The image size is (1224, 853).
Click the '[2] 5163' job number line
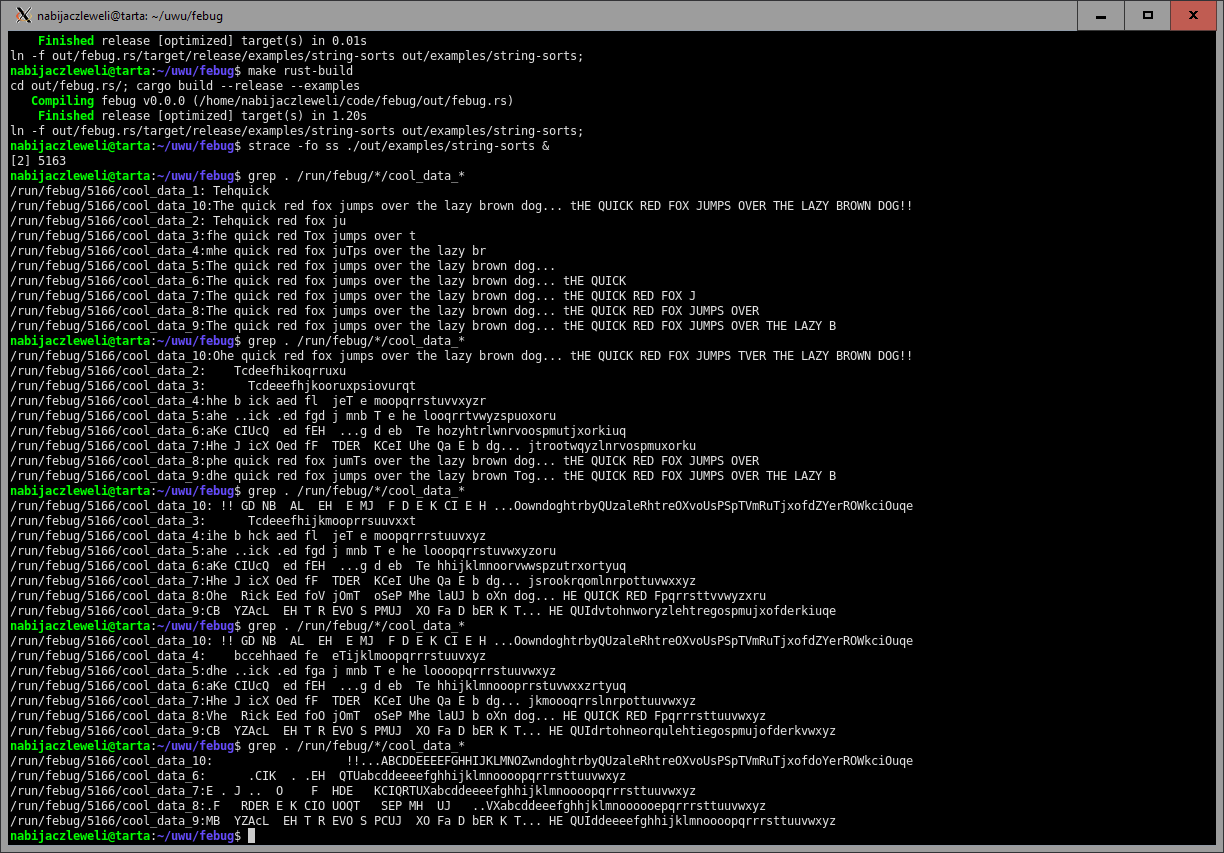tap(38, 161)
